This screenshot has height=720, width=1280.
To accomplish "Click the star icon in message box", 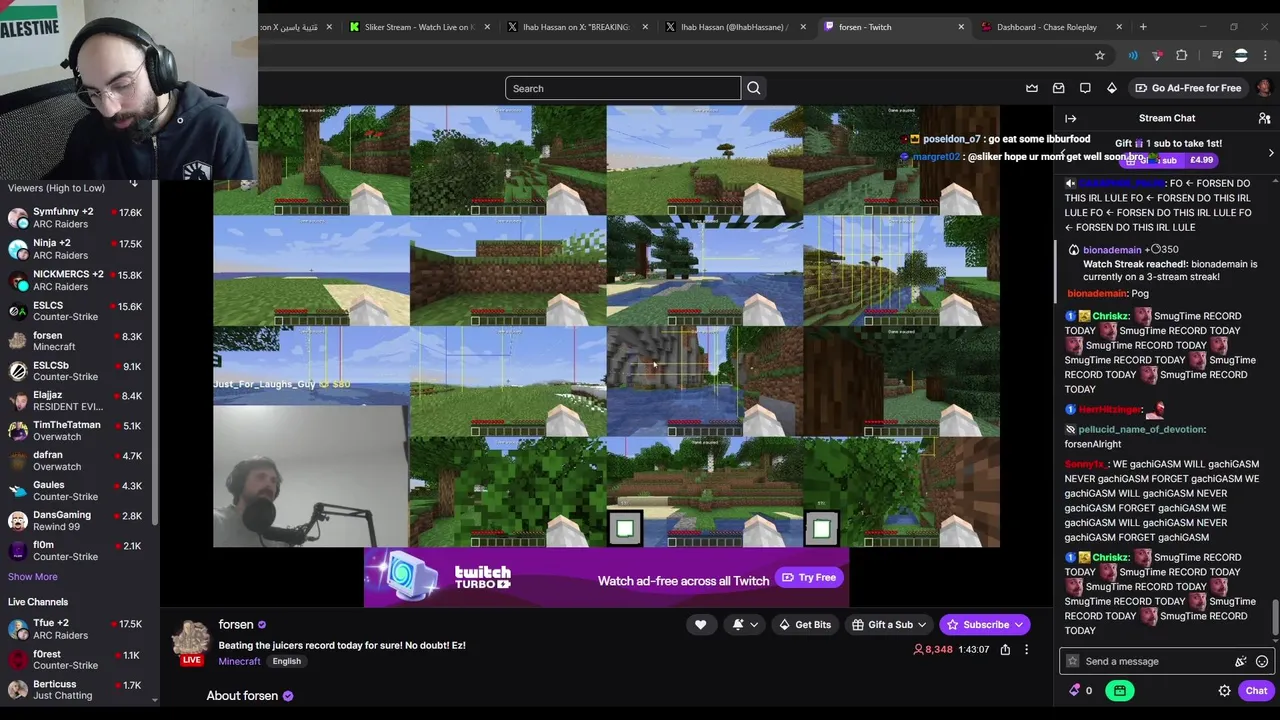I will [x=1073, y=661].
